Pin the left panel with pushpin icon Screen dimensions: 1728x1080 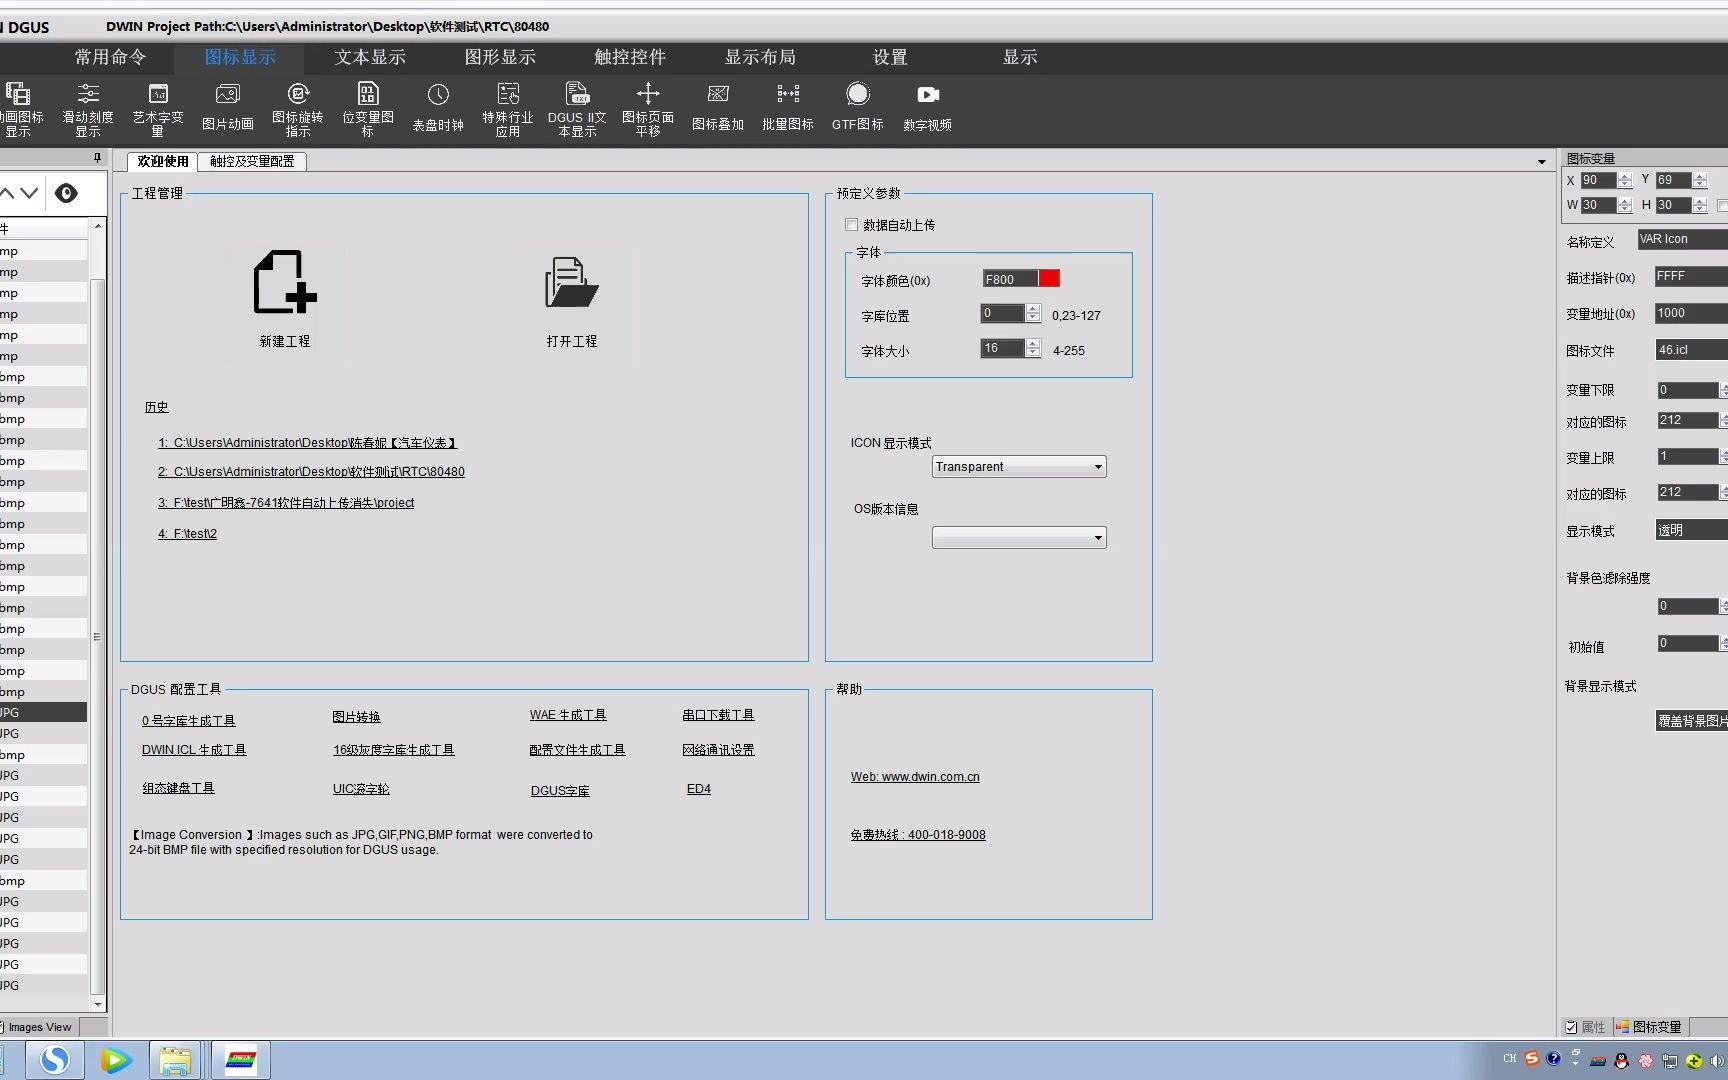(97, 158)
